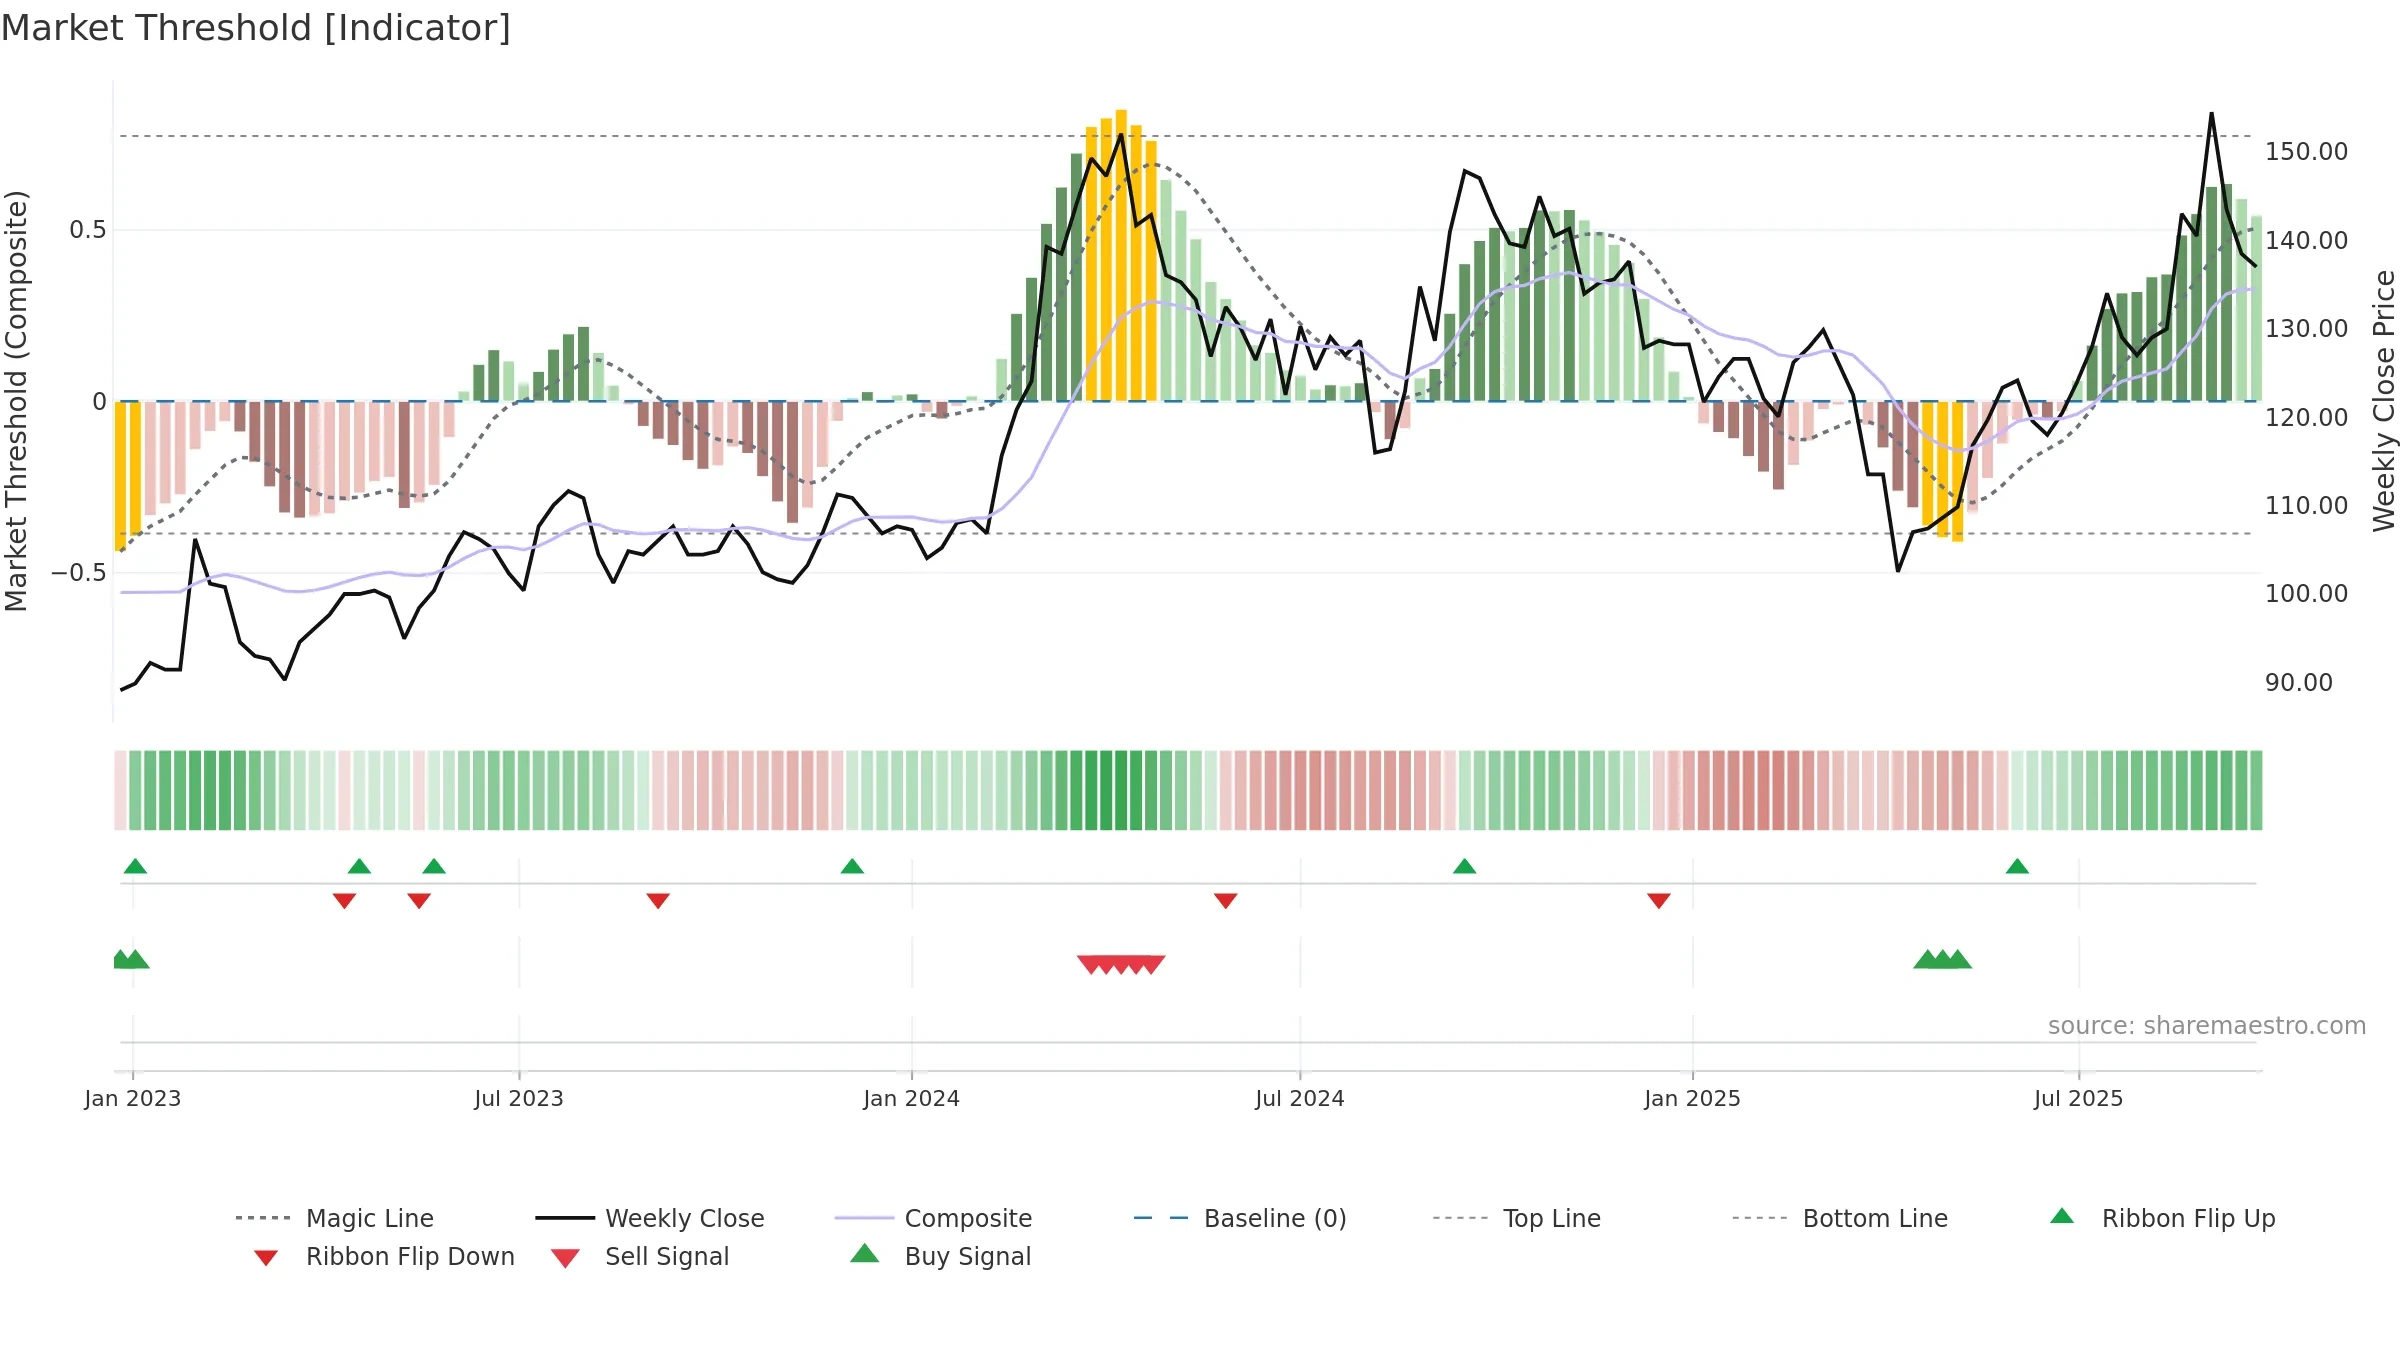Viewport: 2400px width, 1350px height.
Task: Click the last buy signal marker in 2025 cluster
Action: click(1958, 959)
